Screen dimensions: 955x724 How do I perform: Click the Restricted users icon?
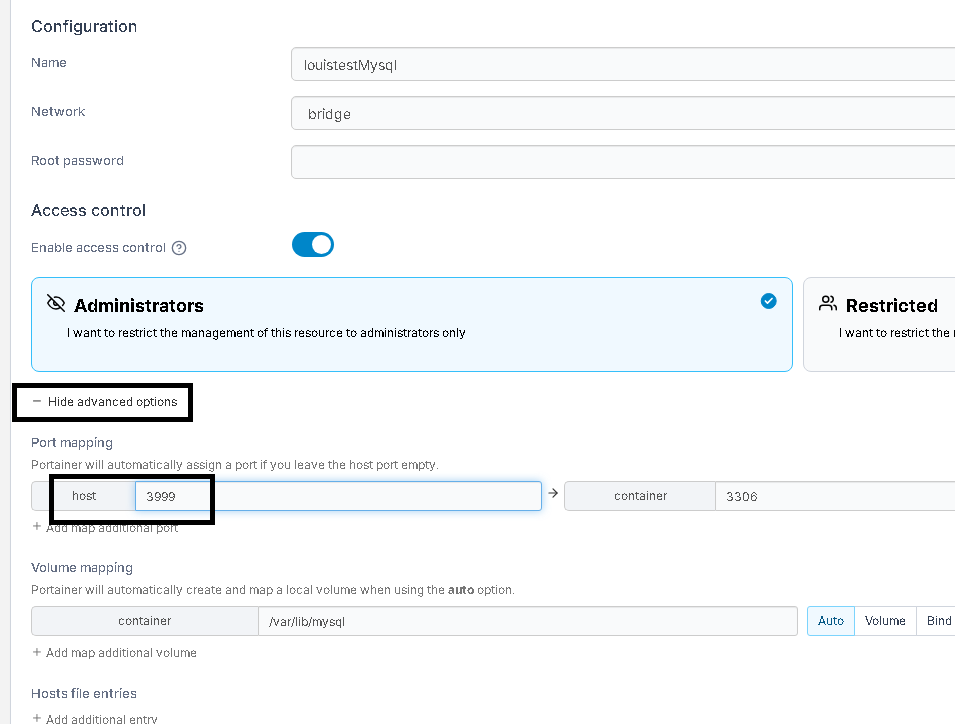(x=828, y=303)
